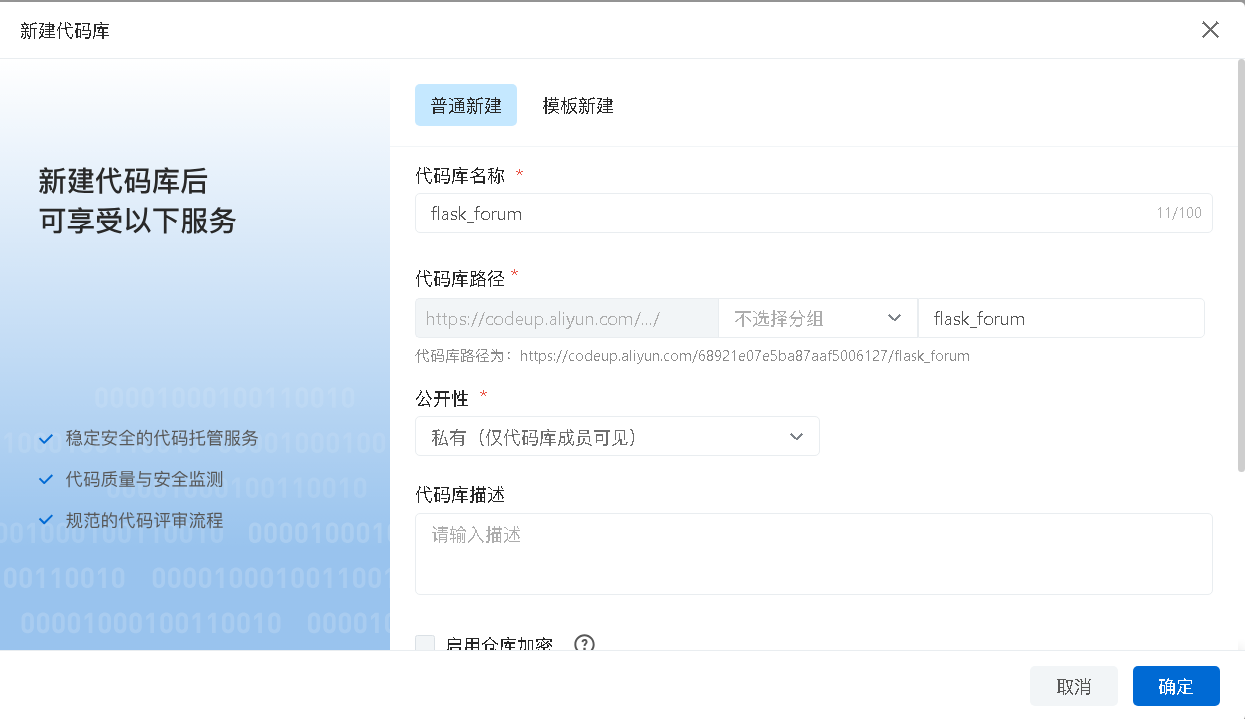Click the https://codeup.aliyun.com/.../ prefix field
This screenshot has height=719, width=1245.
tap(566, 318)
